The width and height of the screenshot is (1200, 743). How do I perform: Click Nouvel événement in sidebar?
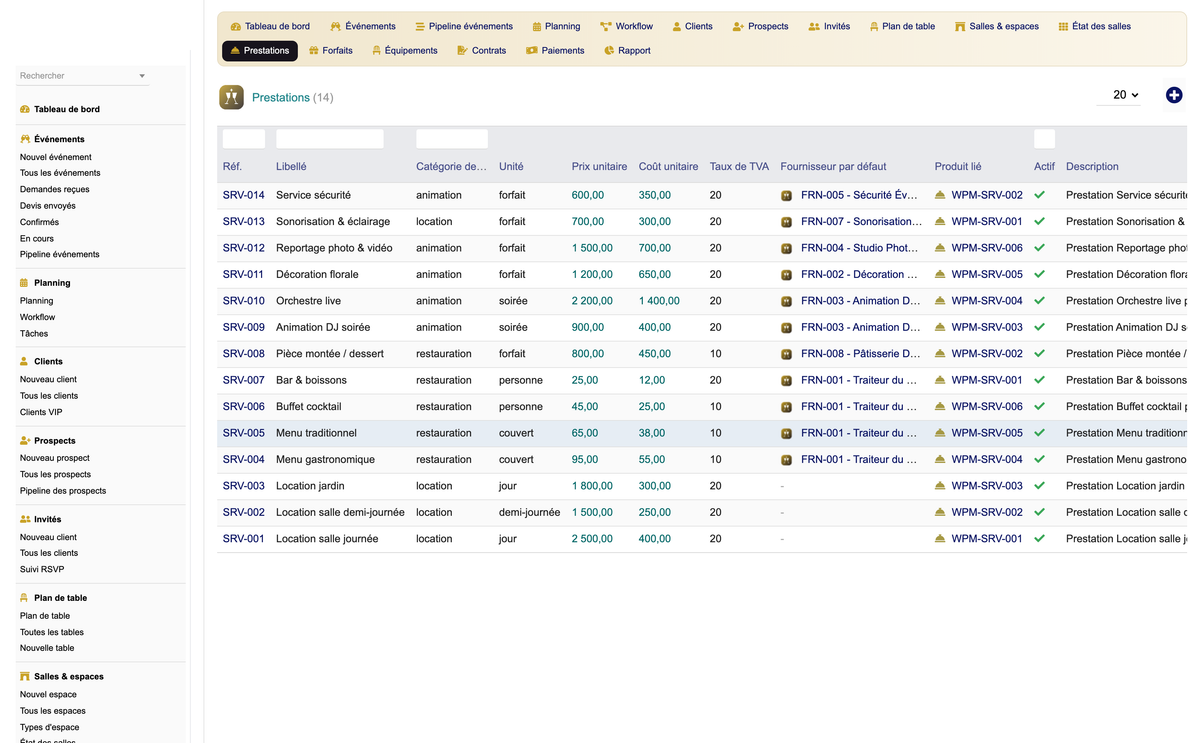tap(56, 157)
